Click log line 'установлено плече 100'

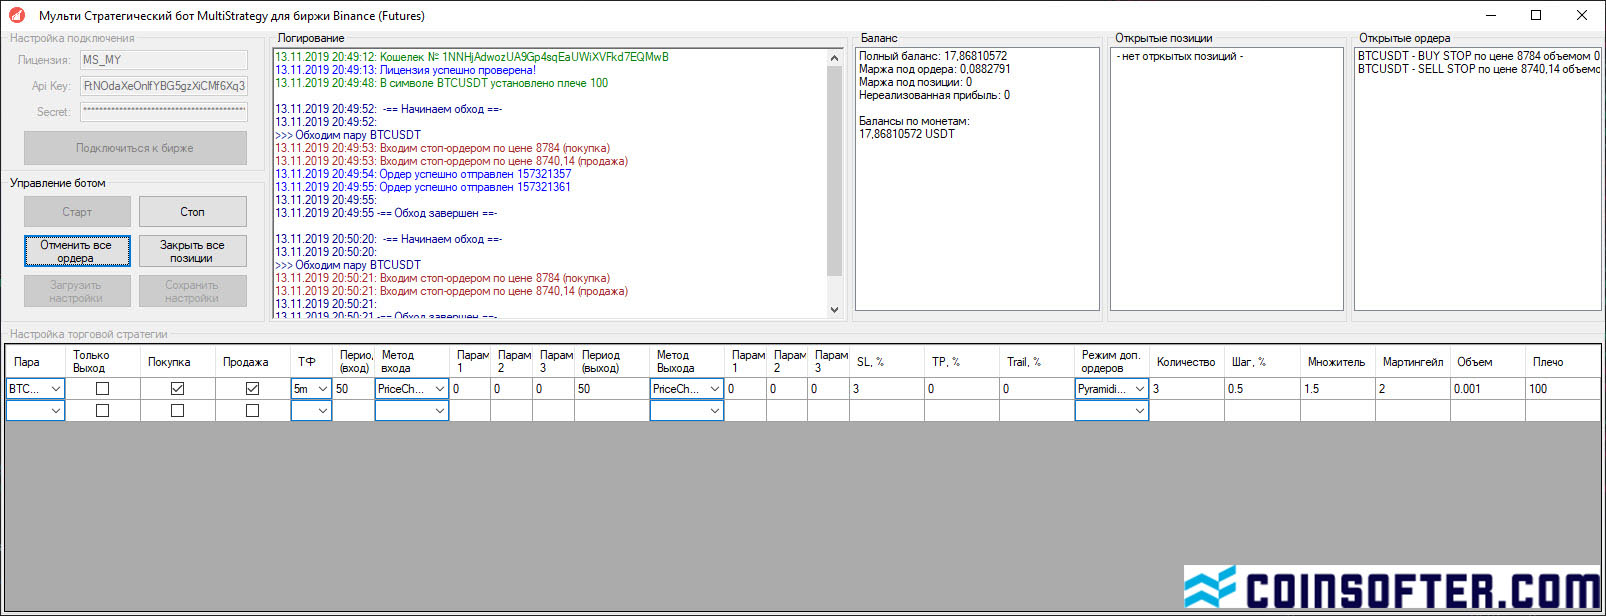441,83
